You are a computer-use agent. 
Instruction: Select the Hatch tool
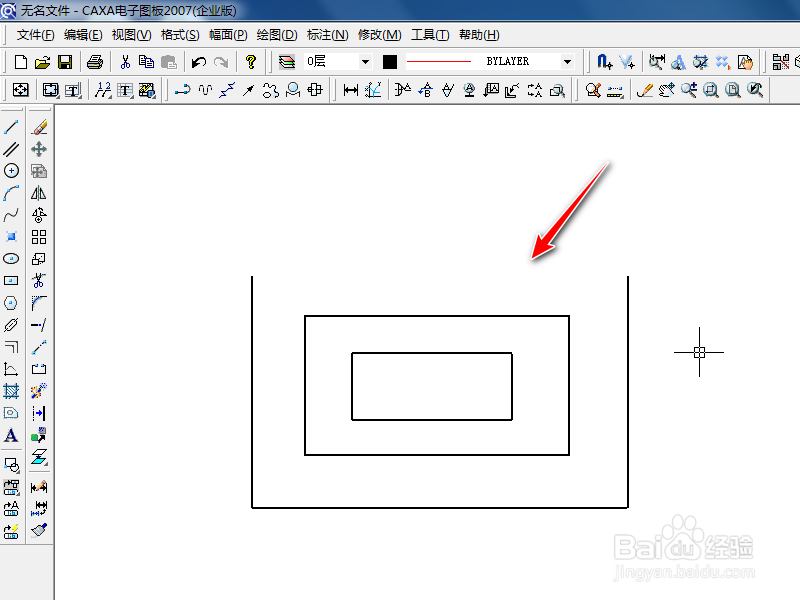[11, 391]
